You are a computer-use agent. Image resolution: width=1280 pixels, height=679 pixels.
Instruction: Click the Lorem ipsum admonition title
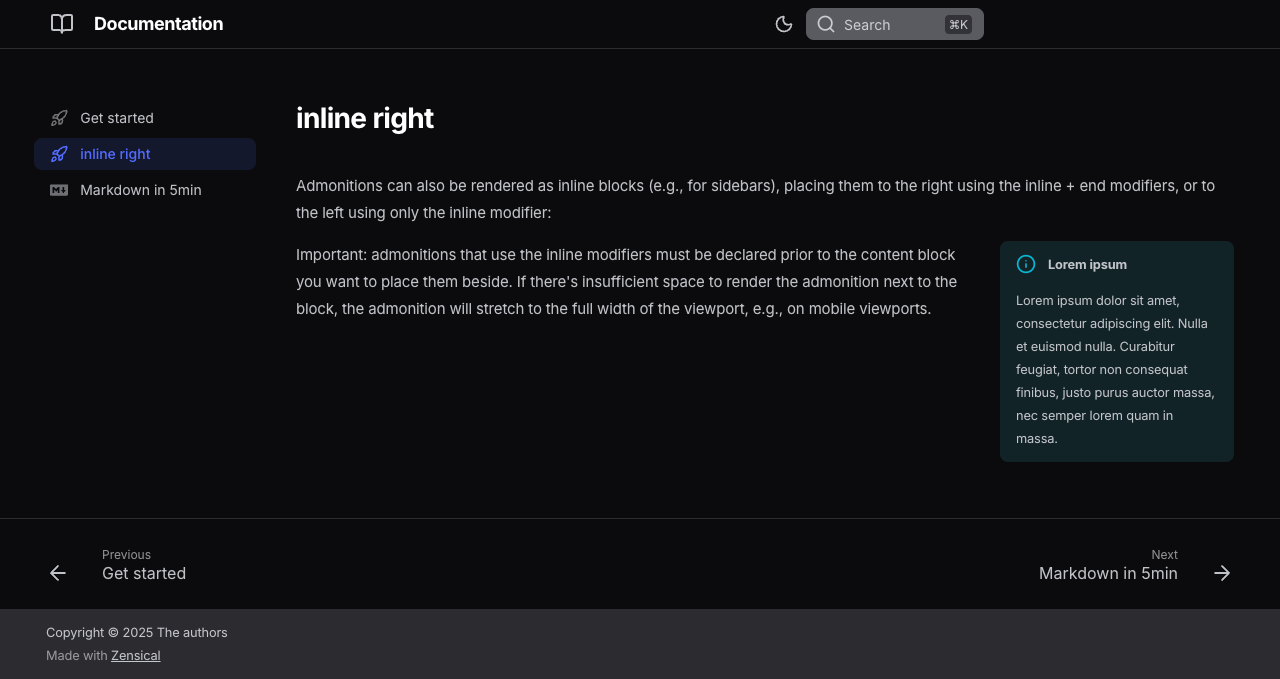tap(1087, 265)
